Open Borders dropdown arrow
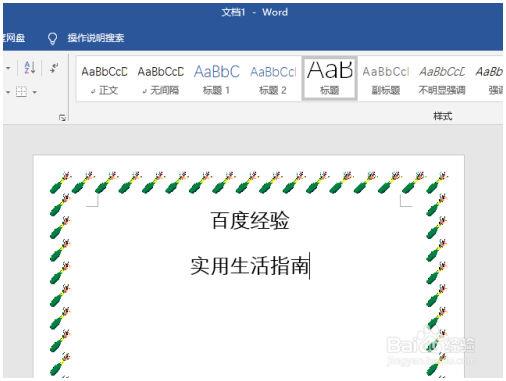This screenshot has width=506, height=381. tap(34, 92)
